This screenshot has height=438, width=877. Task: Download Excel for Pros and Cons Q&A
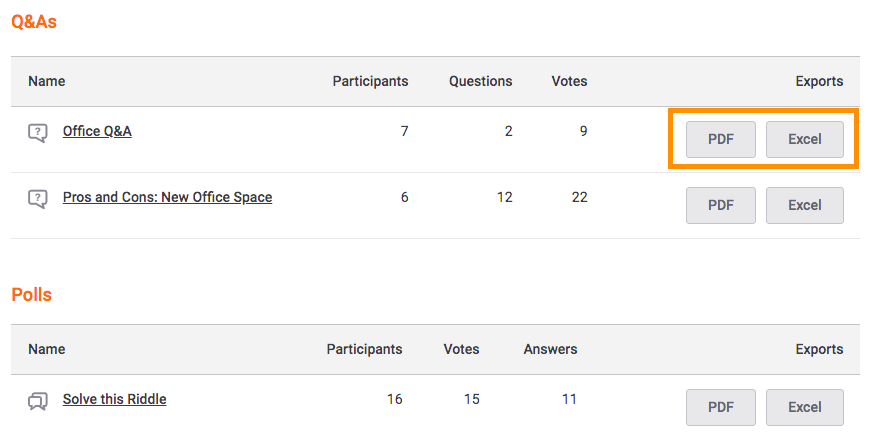[804, 205]
